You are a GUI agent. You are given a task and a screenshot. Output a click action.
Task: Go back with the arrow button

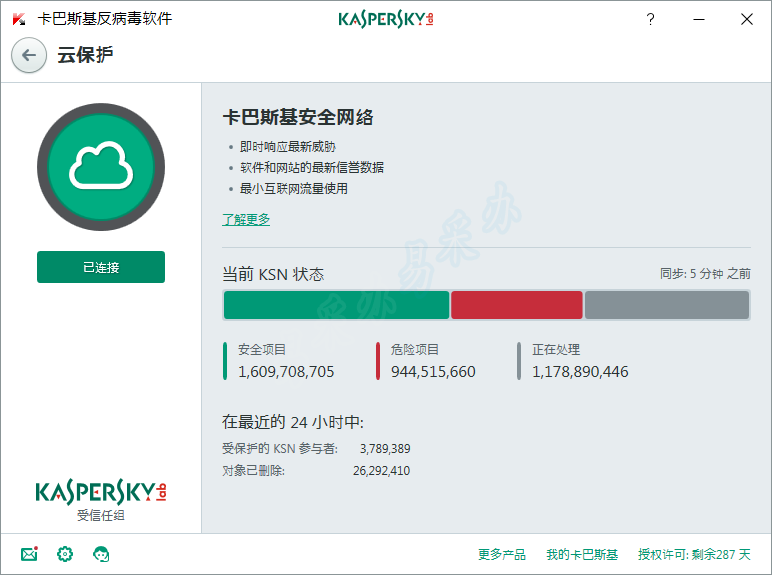point(29,55)
